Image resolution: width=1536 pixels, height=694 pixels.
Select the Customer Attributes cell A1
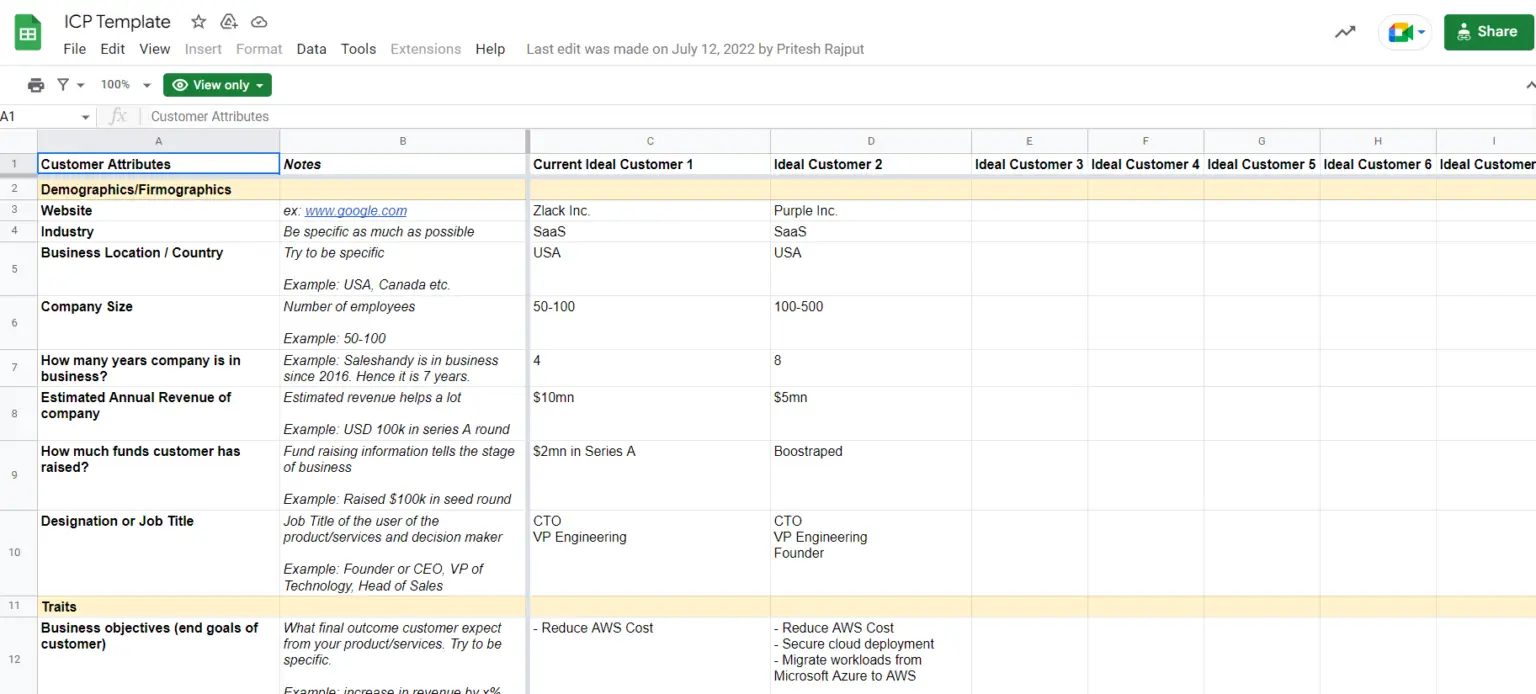[158, 164]
